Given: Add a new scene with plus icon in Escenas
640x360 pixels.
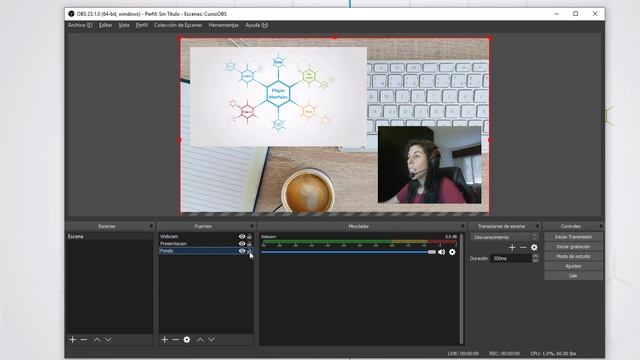Looking at the screenshot, I should 73,340.
